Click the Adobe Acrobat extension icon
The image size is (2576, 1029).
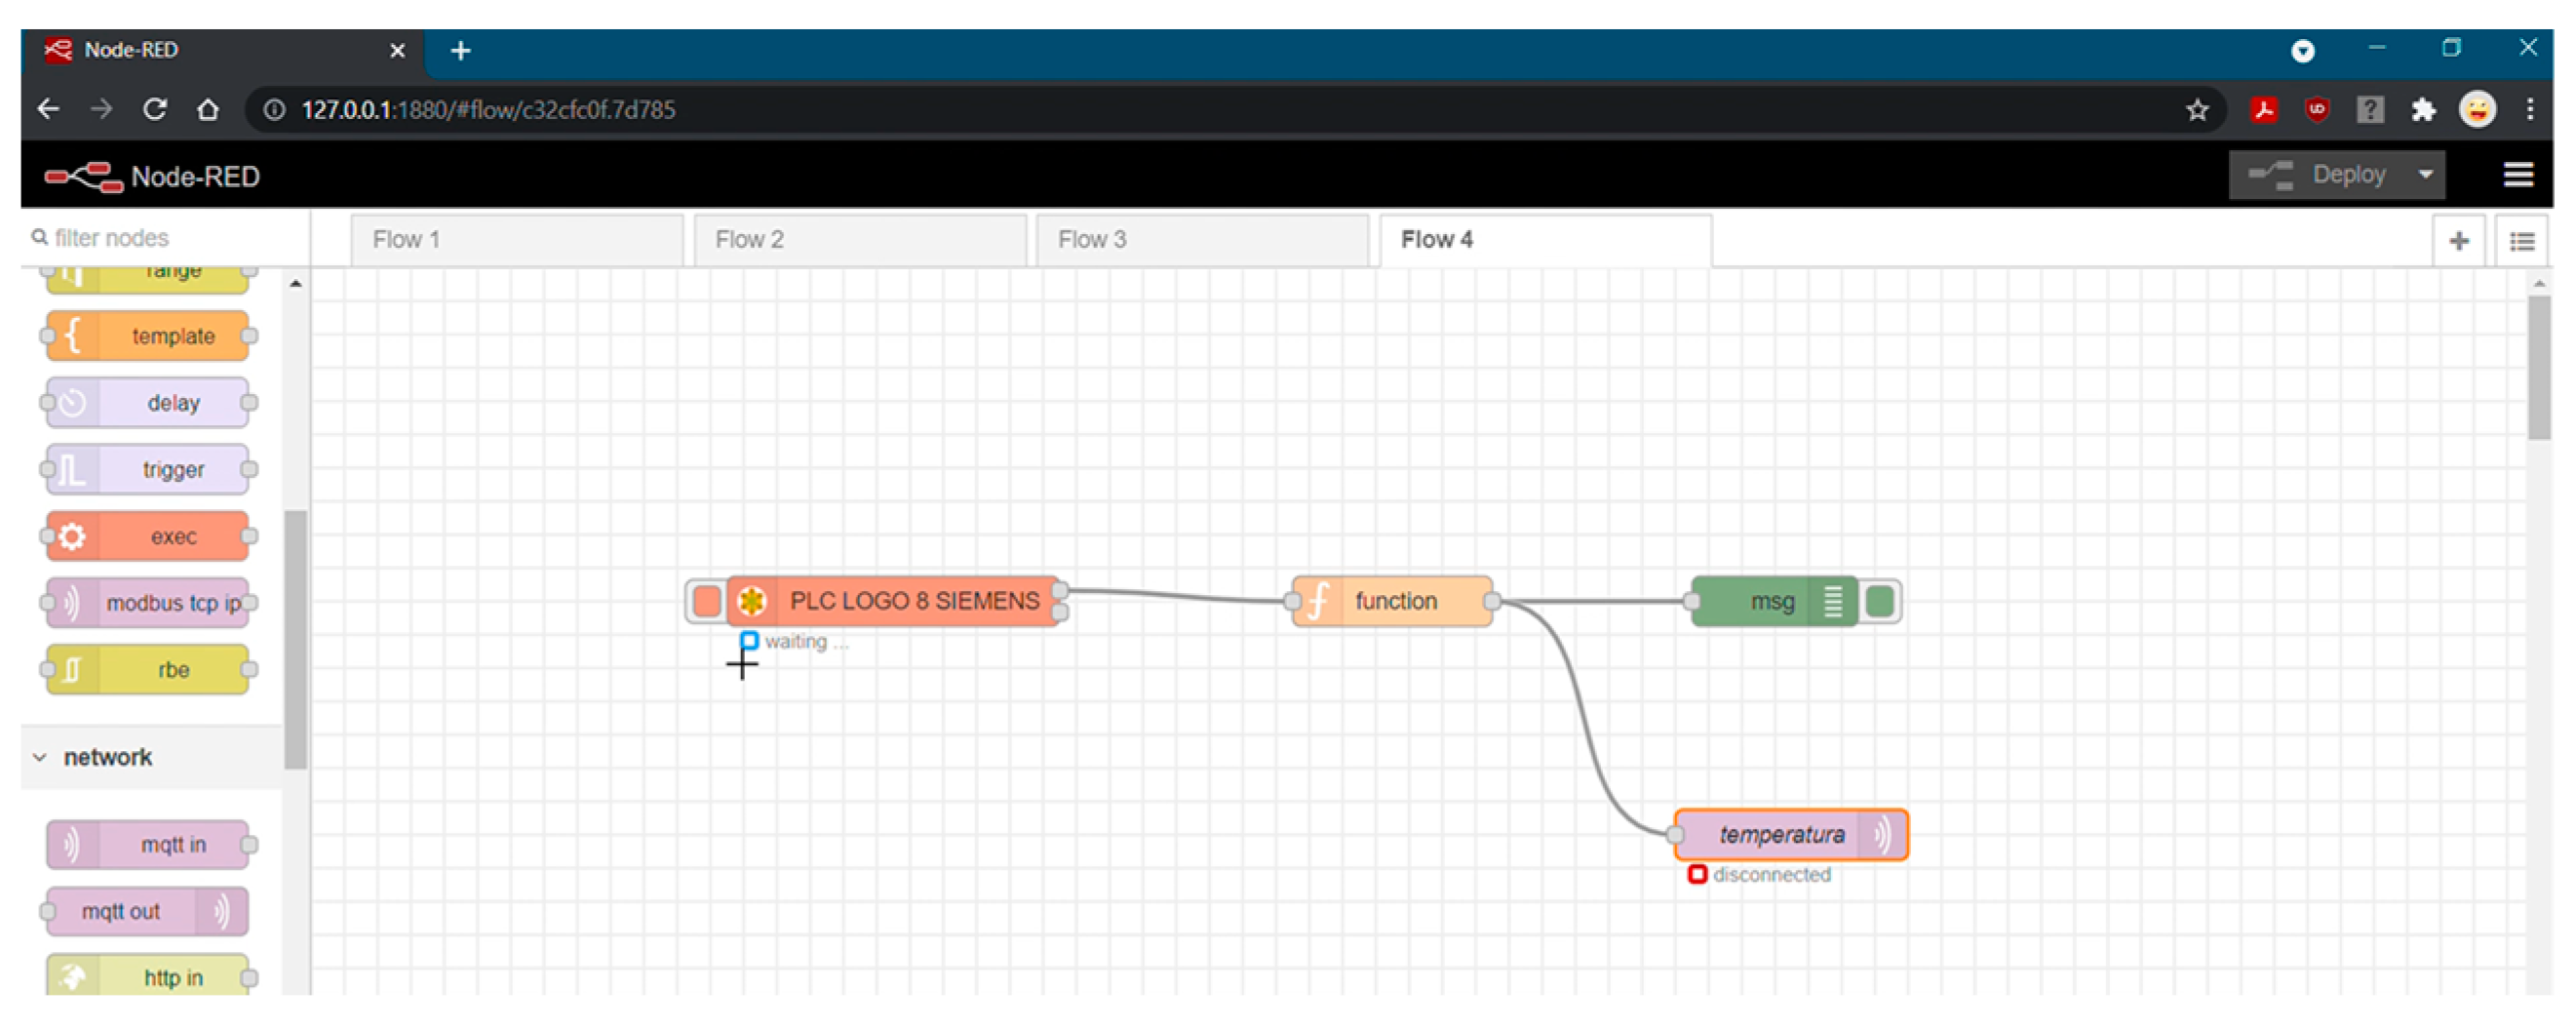[x=2264, y=110]
